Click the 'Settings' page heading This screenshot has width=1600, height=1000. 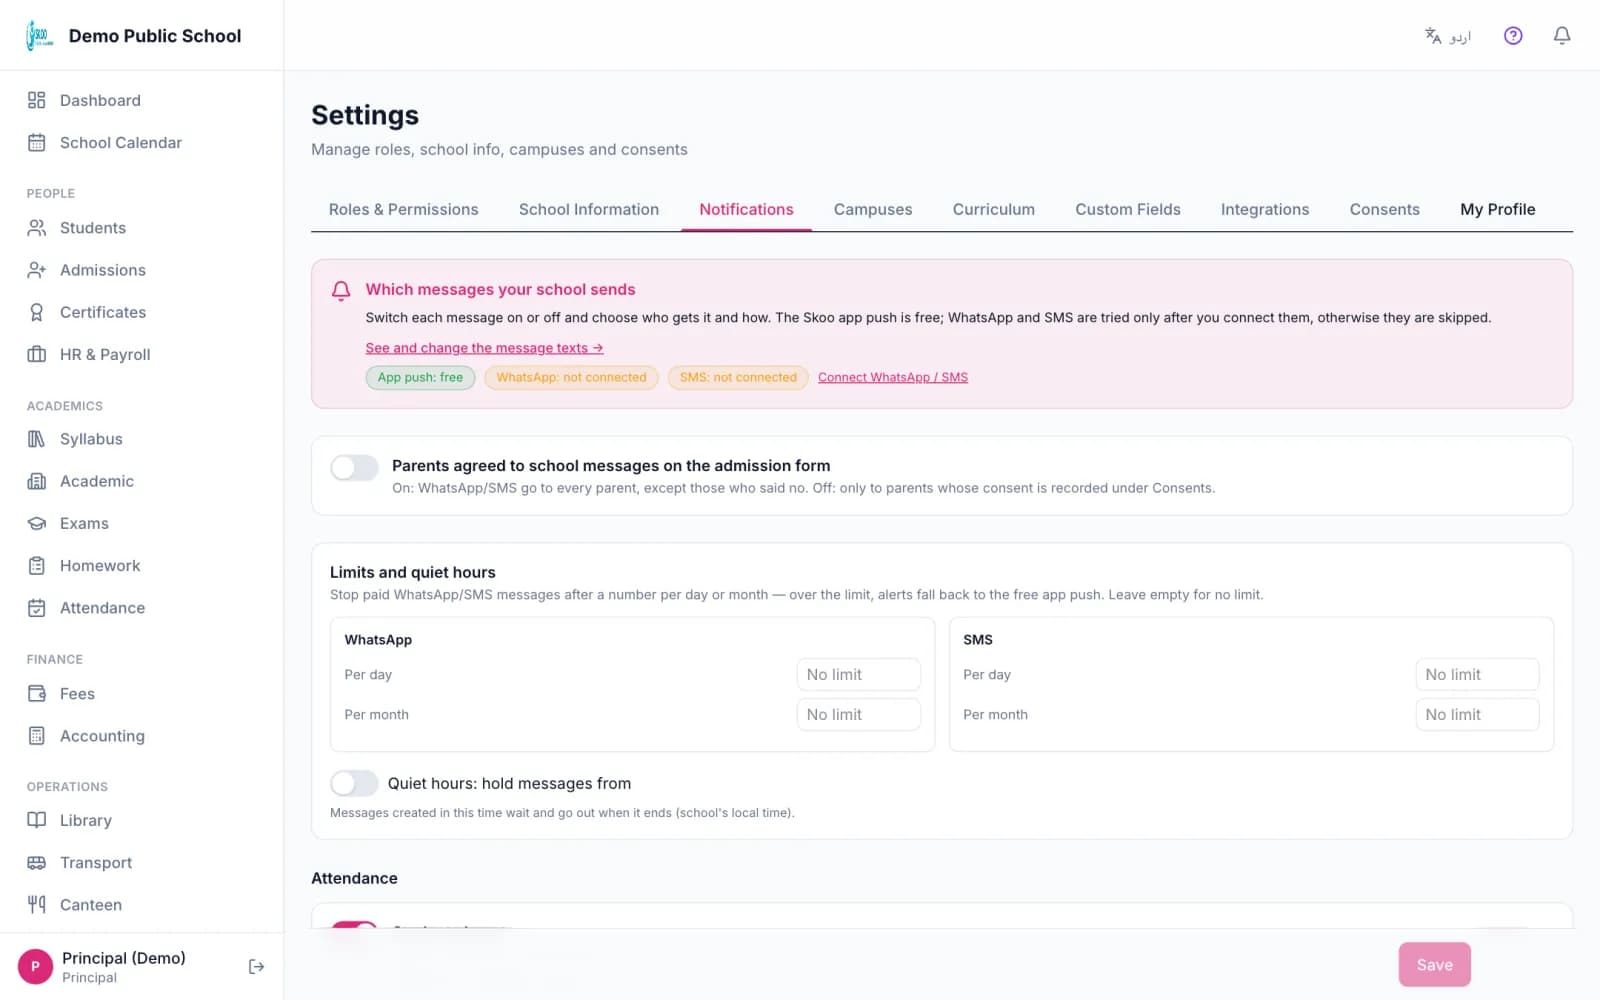365,115
